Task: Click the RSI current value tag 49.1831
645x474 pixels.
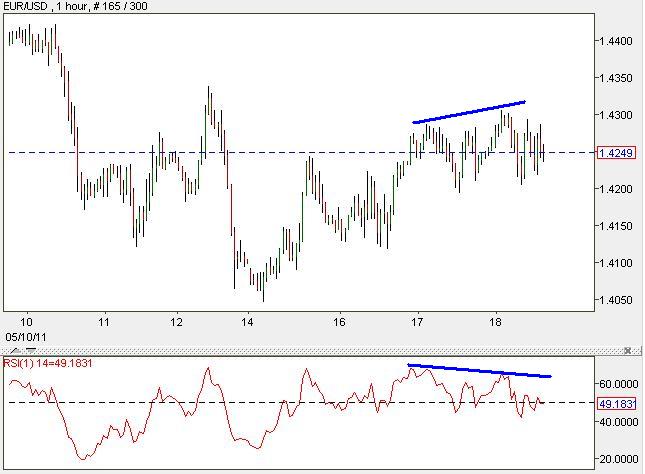Action: tap(617, 404)
